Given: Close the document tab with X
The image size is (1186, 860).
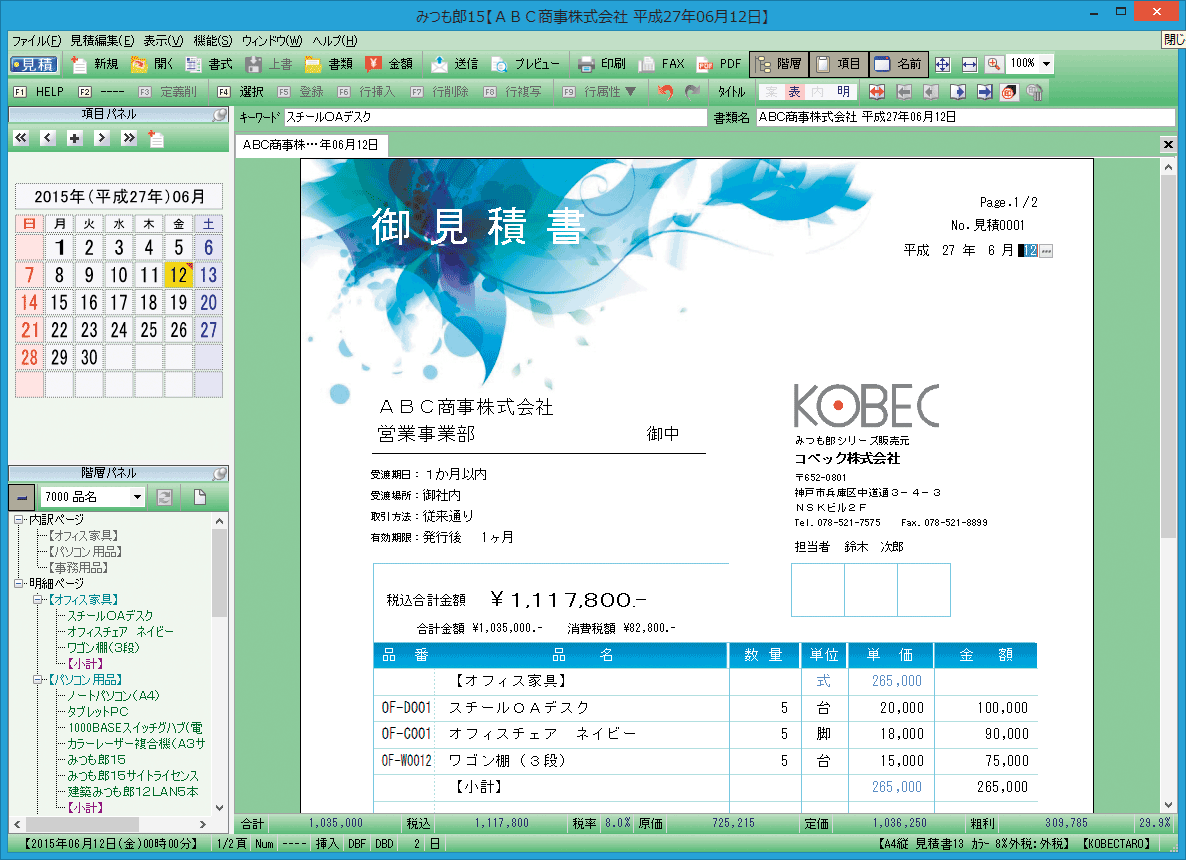Looking at the screenshot, I should point(1168,144).
